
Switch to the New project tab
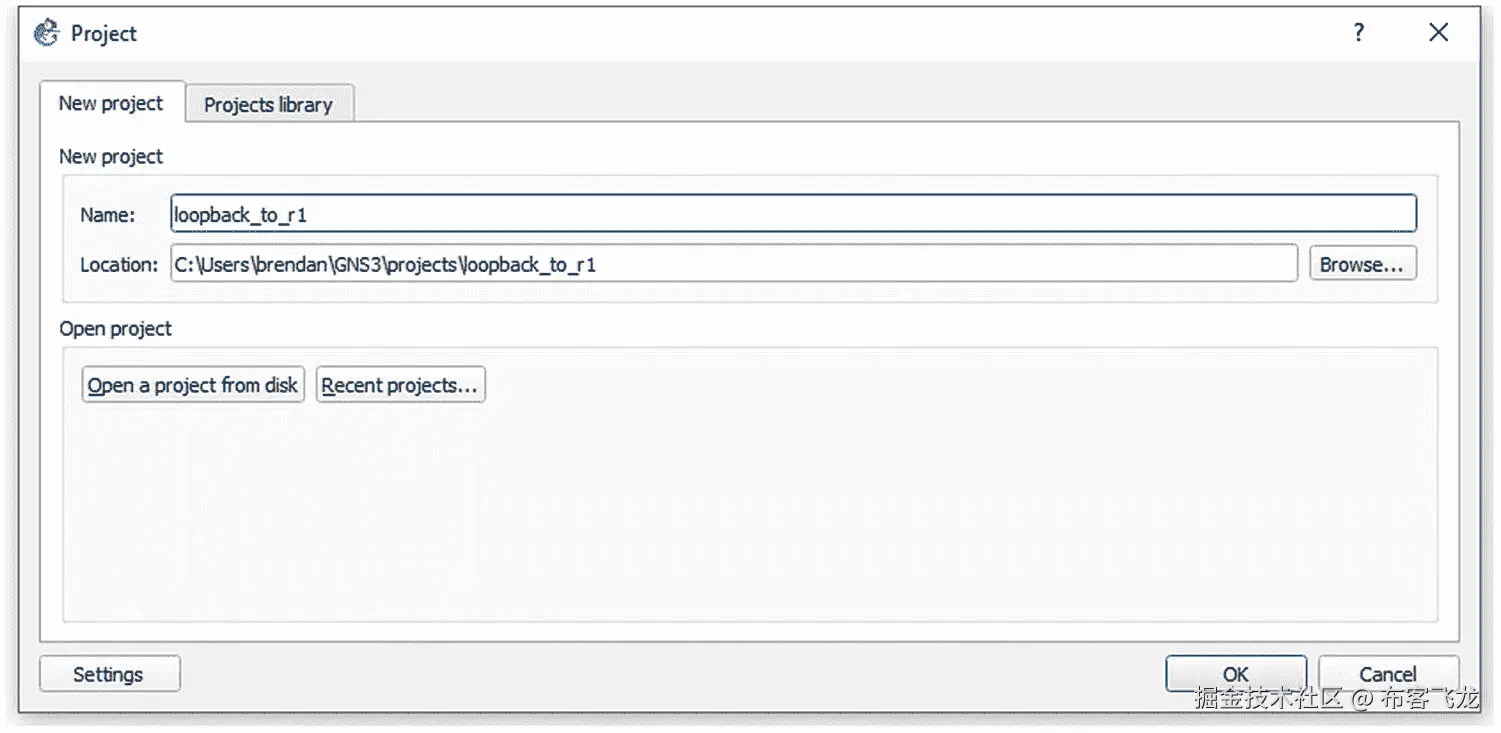pos(111,103)
